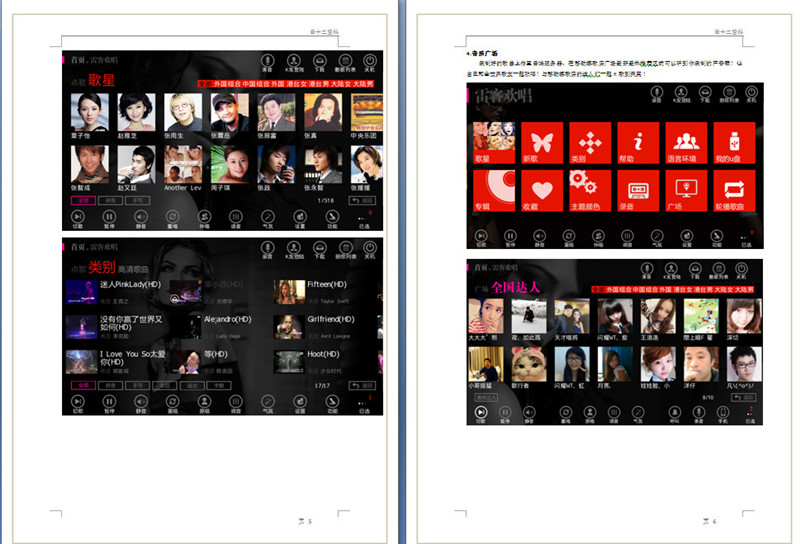The width and height of the screenshot is (800, 544).
Task: Click the 暂停 pause icon on the 歌星 screen
Action: click(109, 218)
